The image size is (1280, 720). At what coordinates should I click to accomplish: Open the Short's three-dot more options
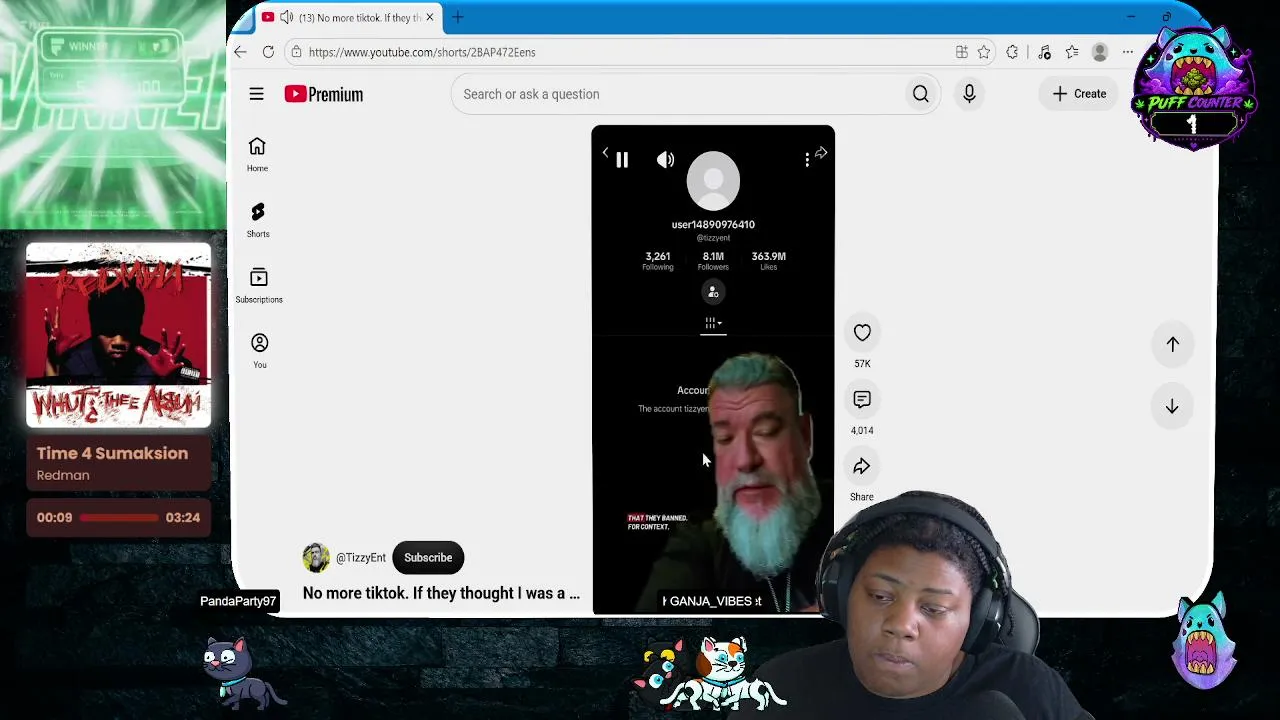click(x=807, y=160)
